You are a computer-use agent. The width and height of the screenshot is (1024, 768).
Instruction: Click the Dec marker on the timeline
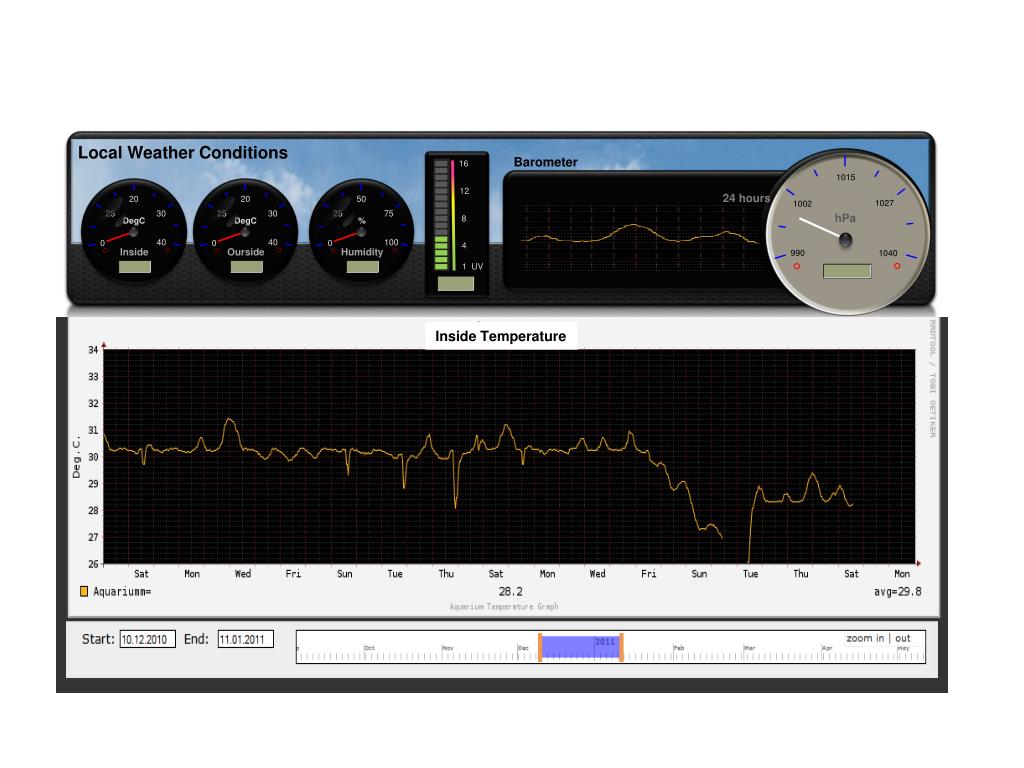click(523, 648)
